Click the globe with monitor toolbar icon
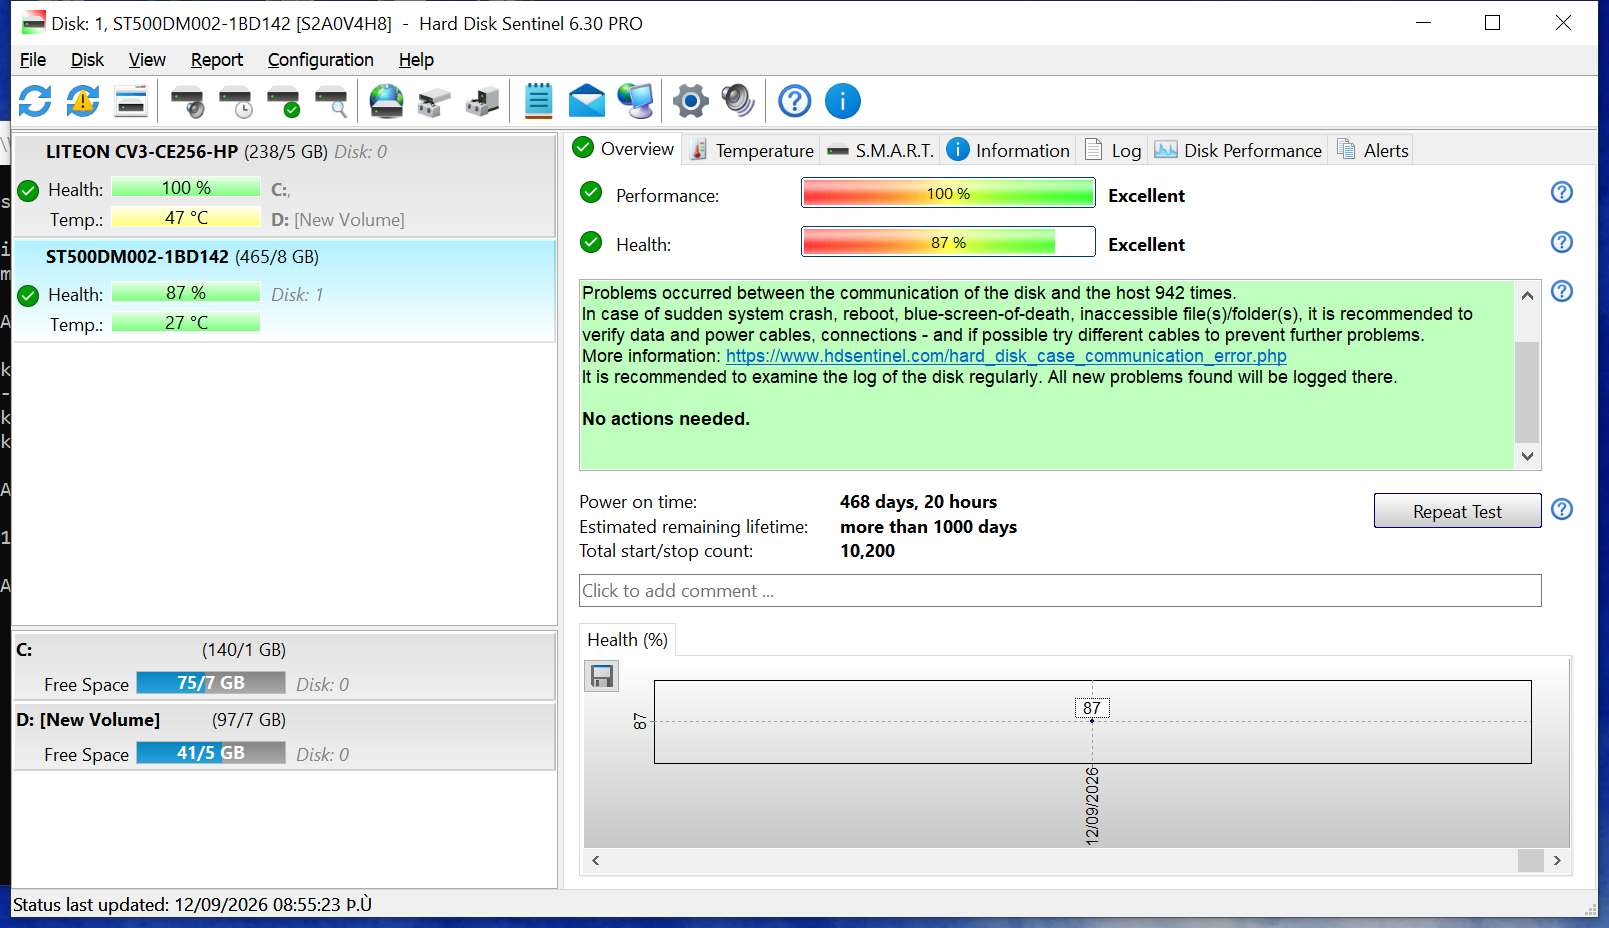Viewport: 1609px width, 928px height. 635,101
